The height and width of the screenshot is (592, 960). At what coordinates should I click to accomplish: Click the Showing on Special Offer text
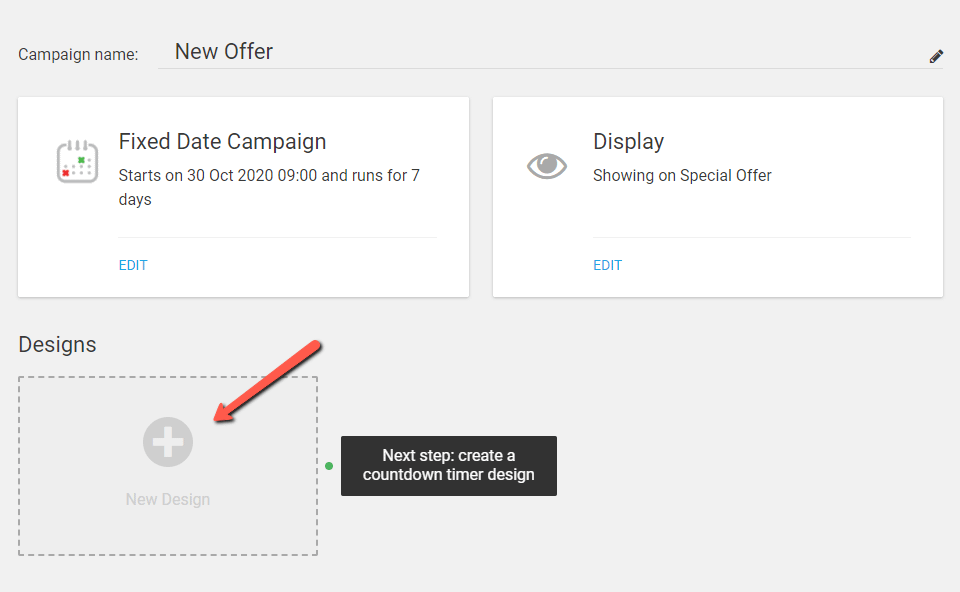pyautogui.click(x=682, y=176)
